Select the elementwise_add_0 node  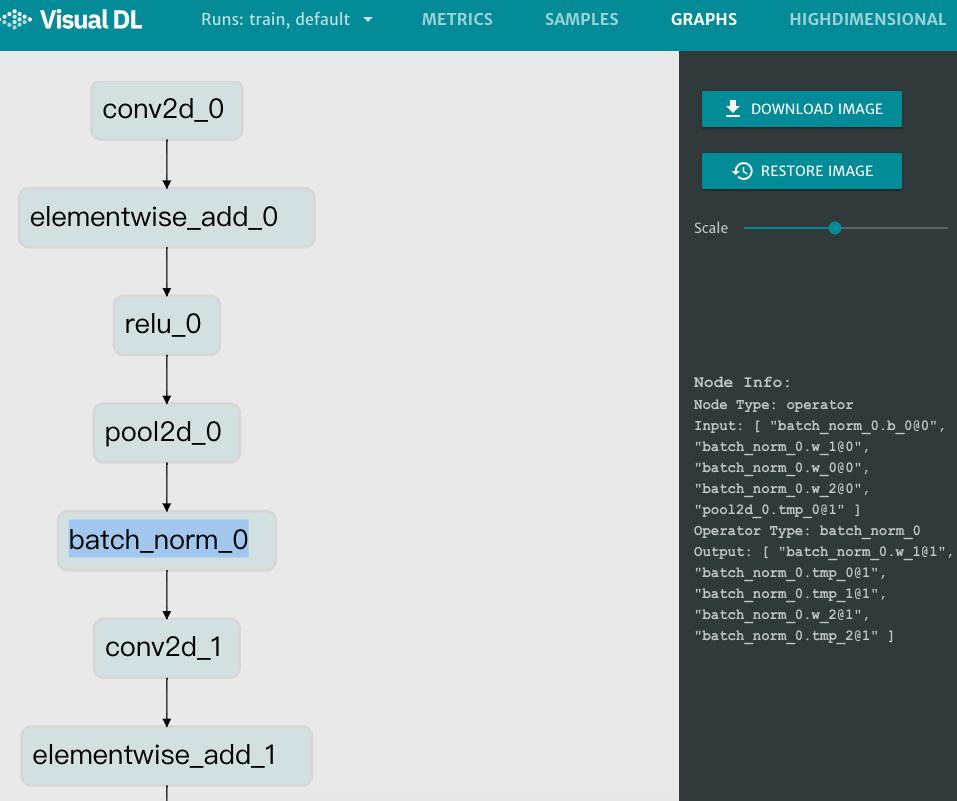point(166,217)
